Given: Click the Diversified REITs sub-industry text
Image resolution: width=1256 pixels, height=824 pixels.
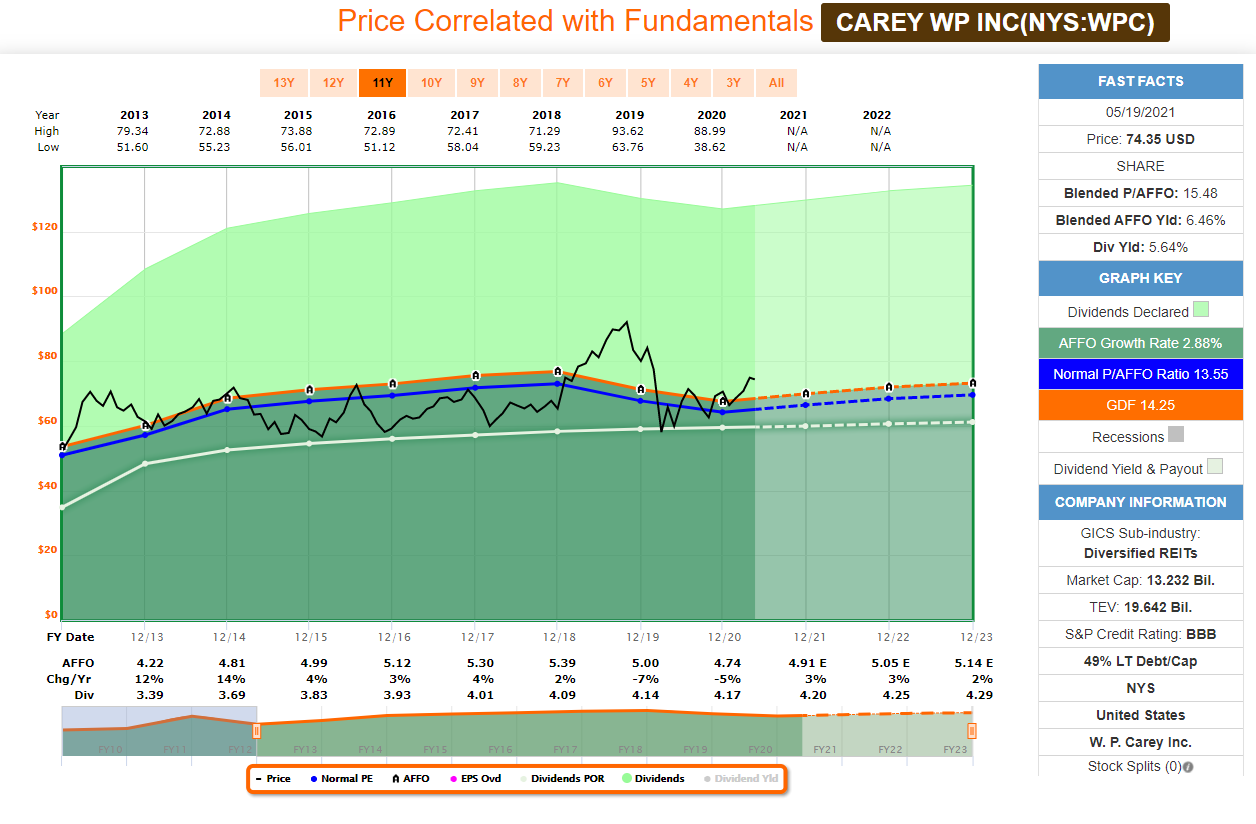Looking at the screenshot, I should coord(1140,552).
